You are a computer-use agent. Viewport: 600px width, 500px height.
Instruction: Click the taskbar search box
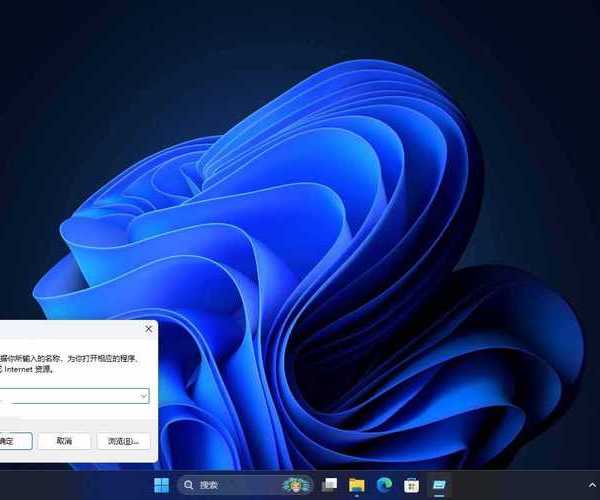245,485
